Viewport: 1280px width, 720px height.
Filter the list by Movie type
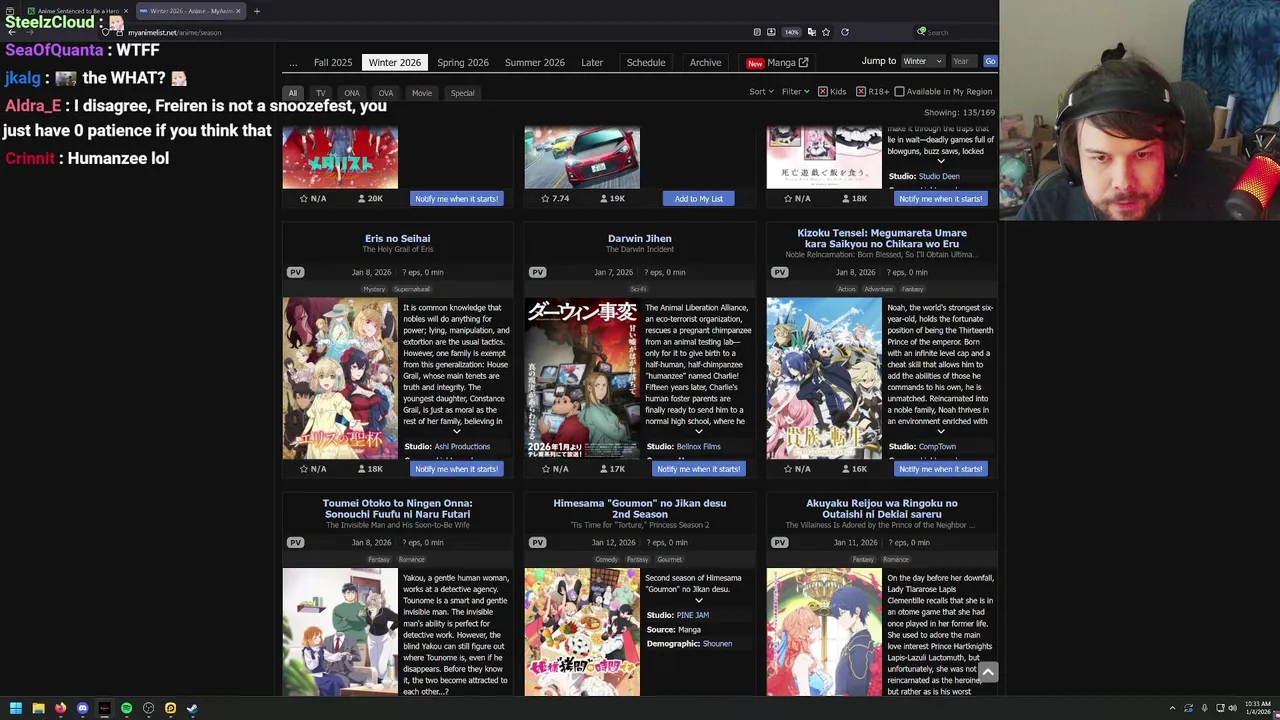422,93
